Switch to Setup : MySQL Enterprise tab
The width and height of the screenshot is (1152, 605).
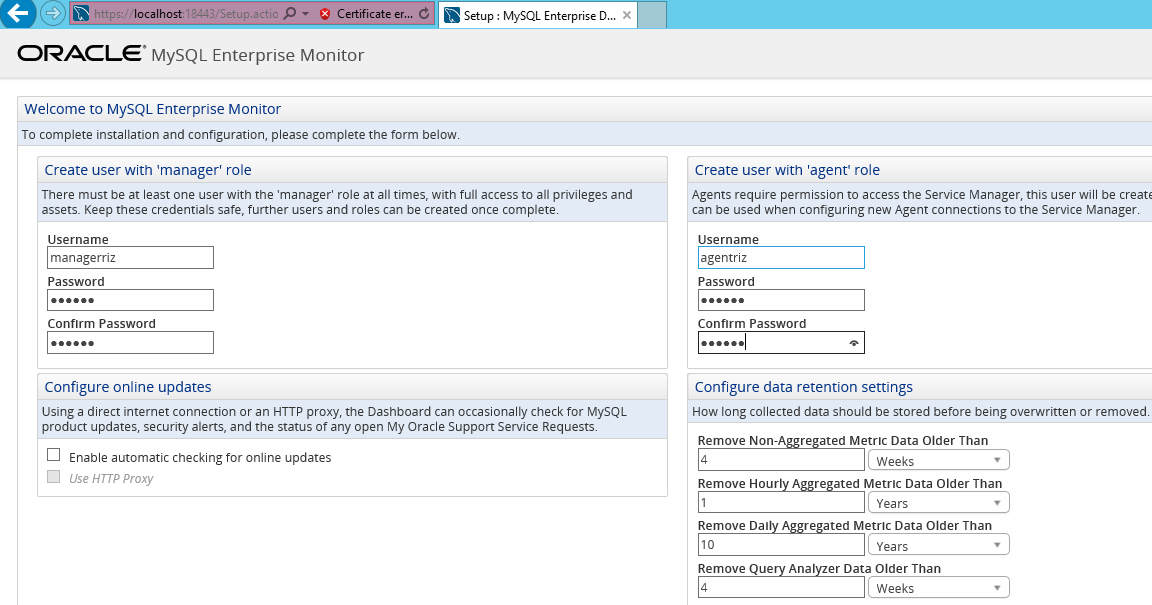click(538, 15)
